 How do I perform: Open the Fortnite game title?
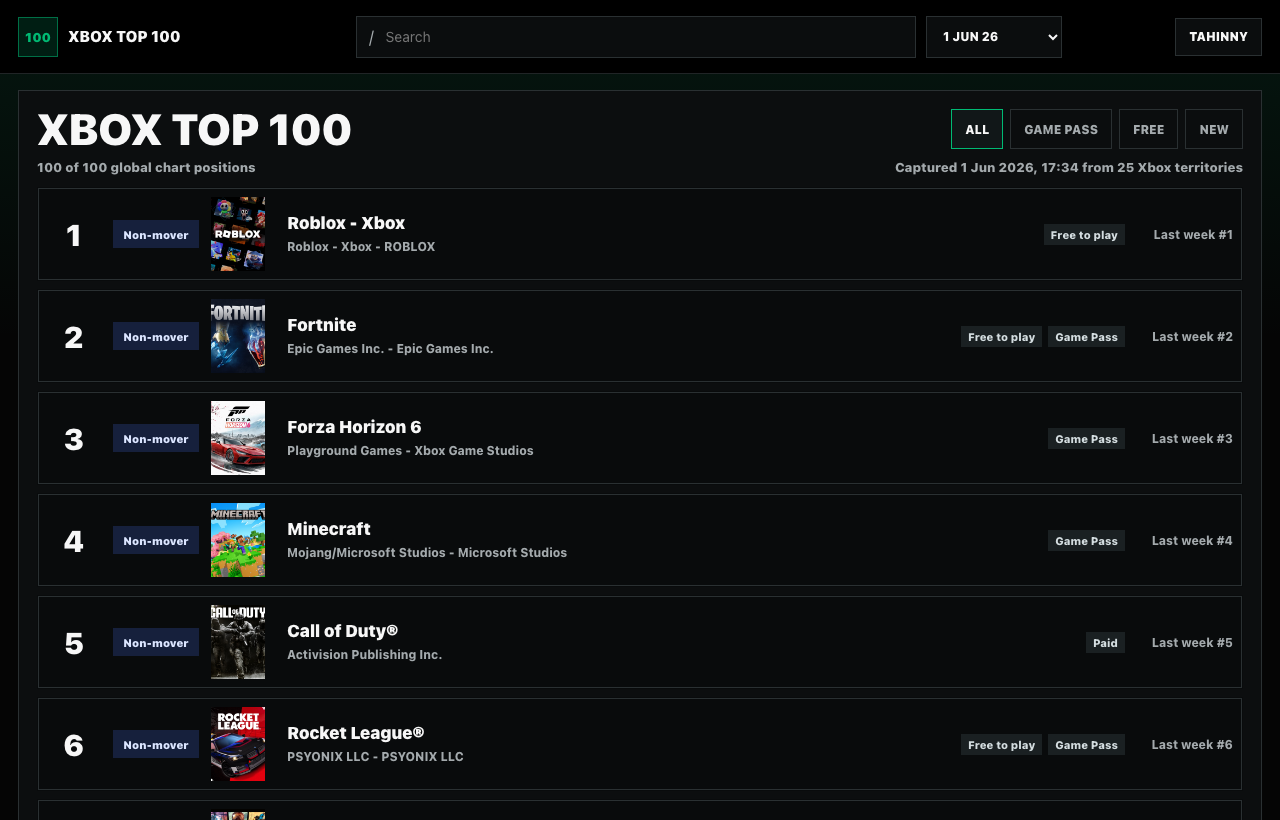(322, 325)
